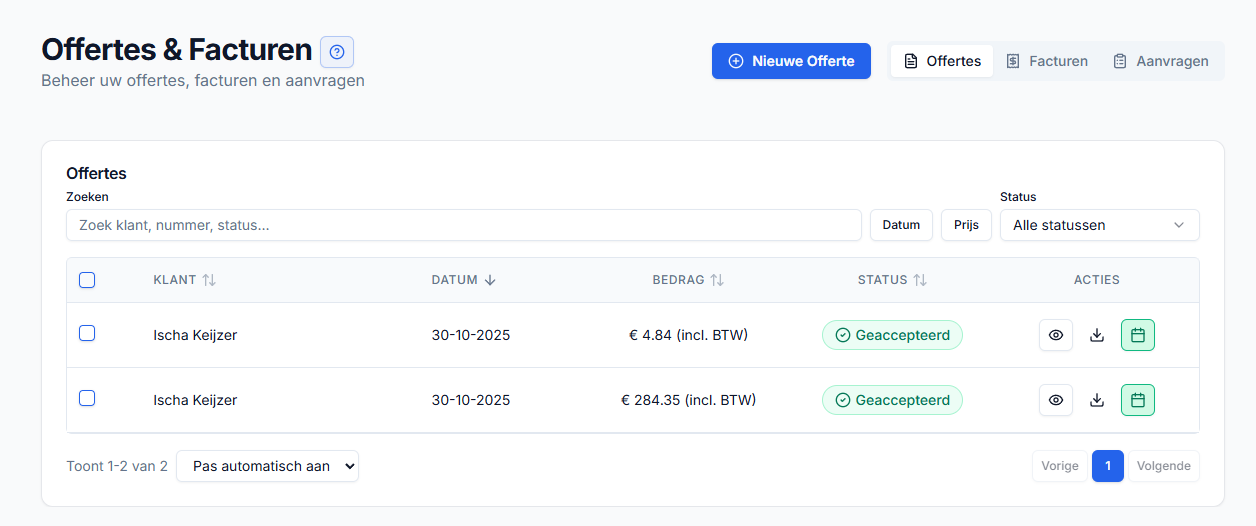Go to page 1 in pagination
Screen dimensions: 1256x526
1108,466
